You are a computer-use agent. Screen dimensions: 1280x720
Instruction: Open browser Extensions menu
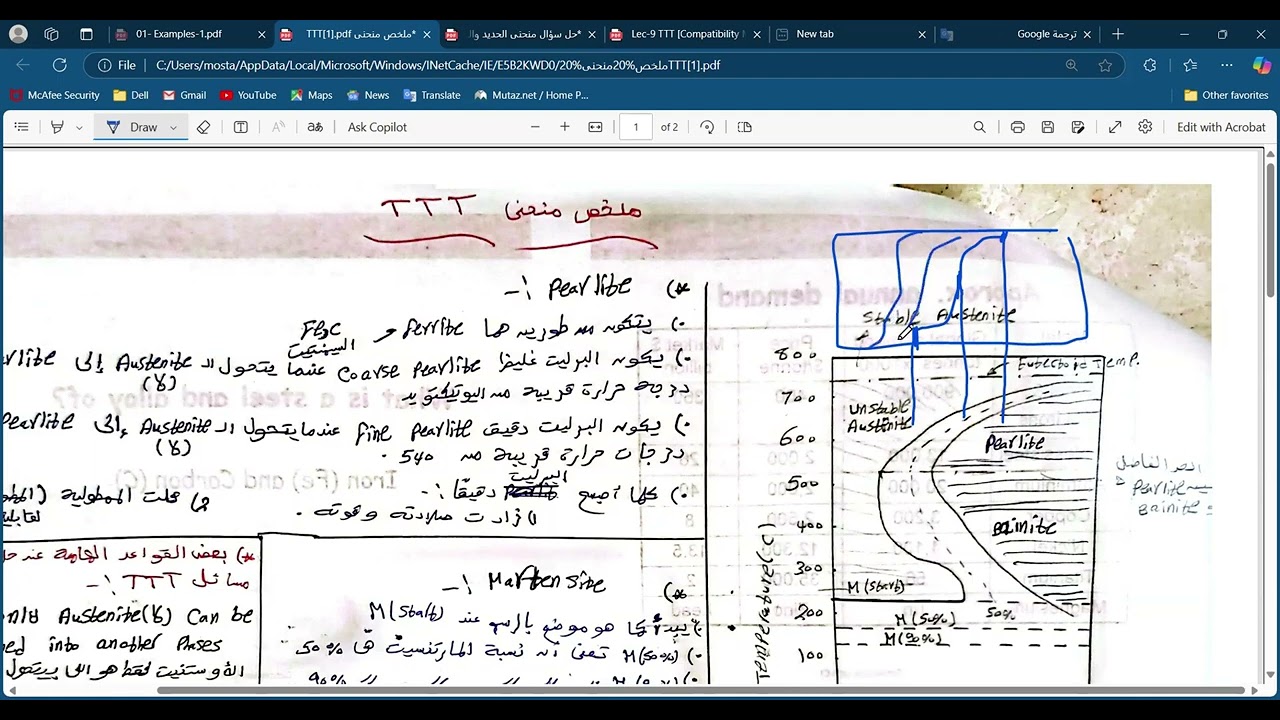pos(1150,65)
